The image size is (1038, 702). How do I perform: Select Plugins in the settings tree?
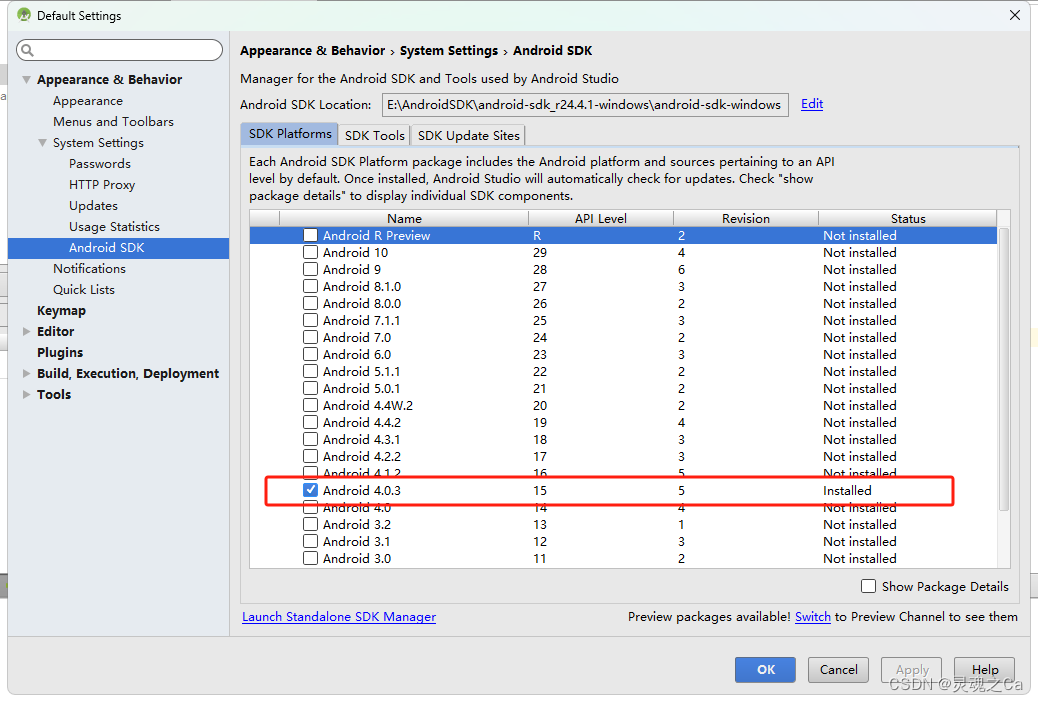pos(60,352)
